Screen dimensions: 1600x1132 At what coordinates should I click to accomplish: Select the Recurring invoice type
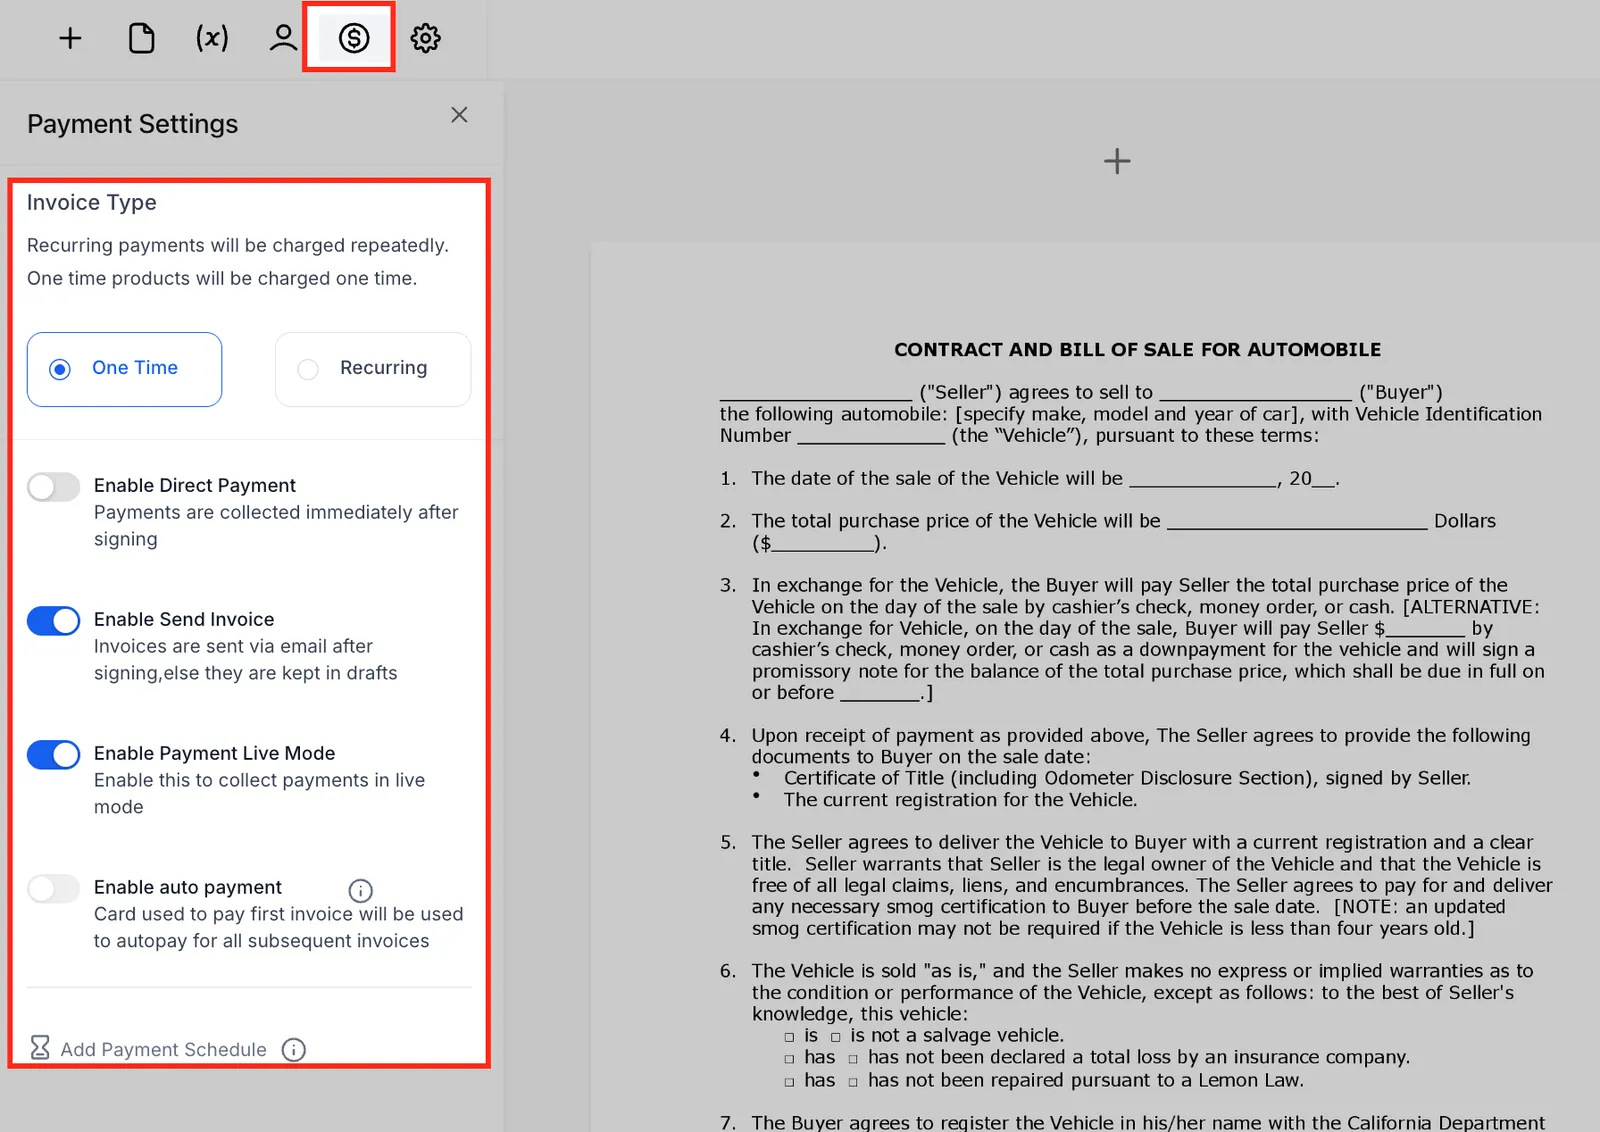click(x=373, y=369)
